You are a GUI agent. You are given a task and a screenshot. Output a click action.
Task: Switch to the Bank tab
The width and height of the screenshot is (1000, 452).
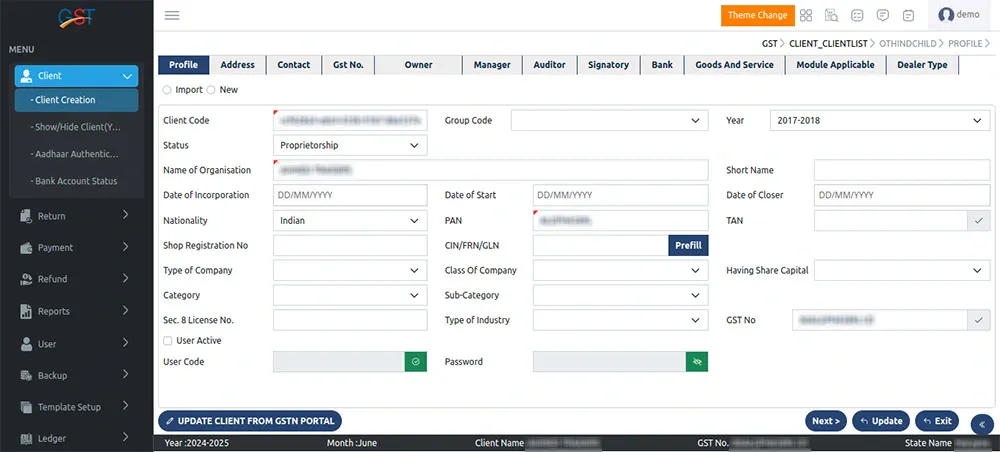click(662, 65)
